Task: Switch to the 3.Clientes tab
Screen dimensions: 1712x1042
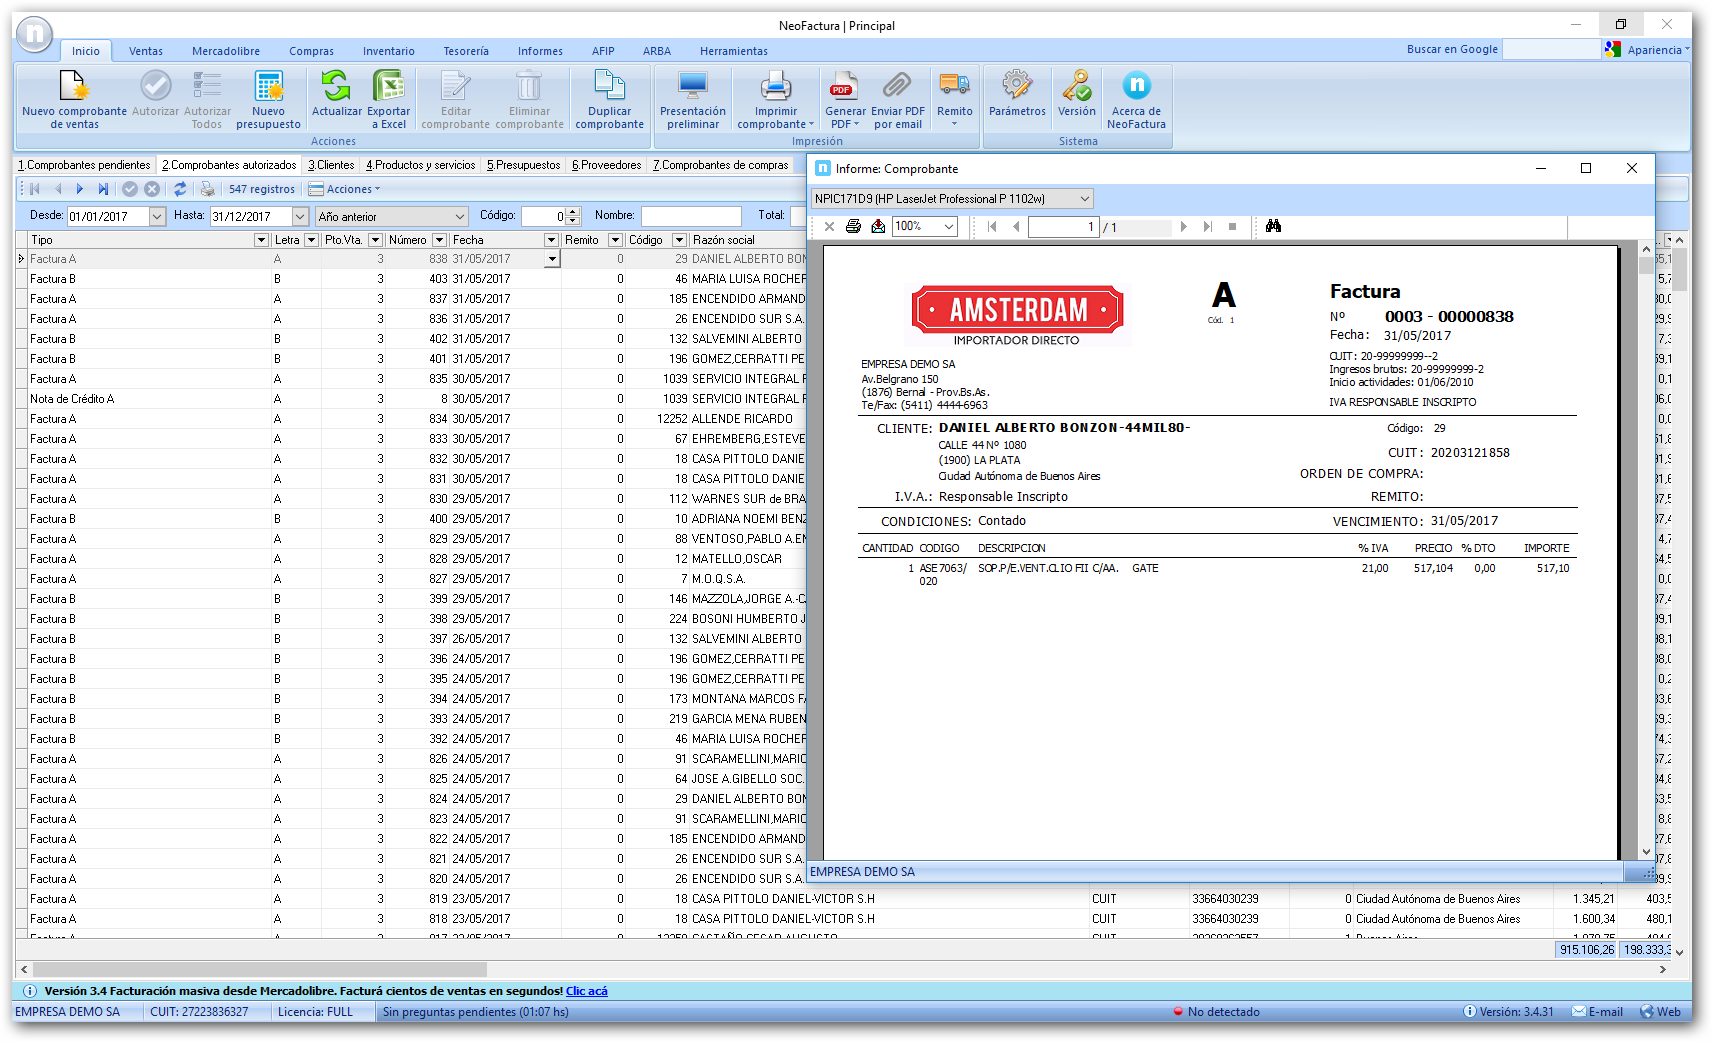Action: click(x=331, y=165)
